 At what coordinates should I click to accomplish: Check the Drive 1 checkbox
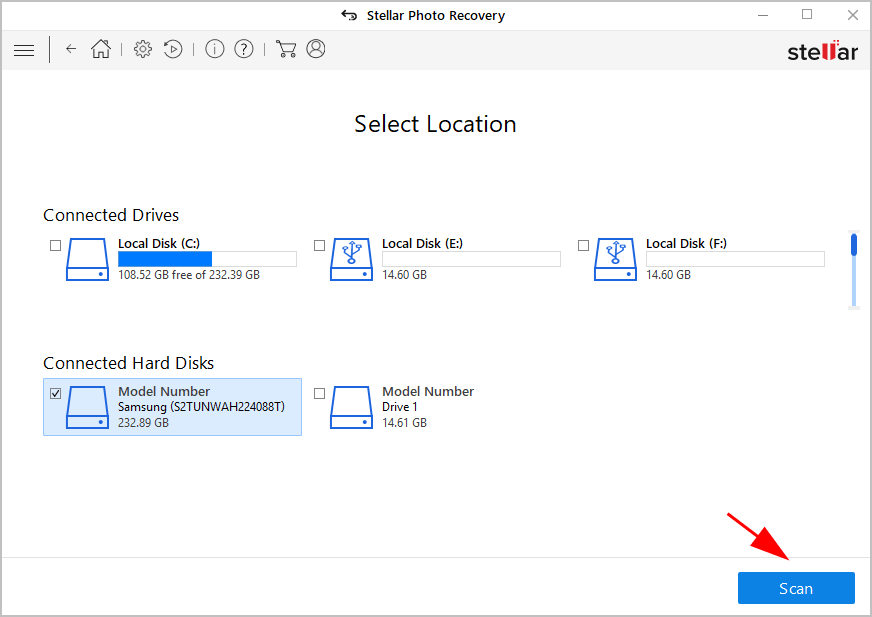(319, 393)
